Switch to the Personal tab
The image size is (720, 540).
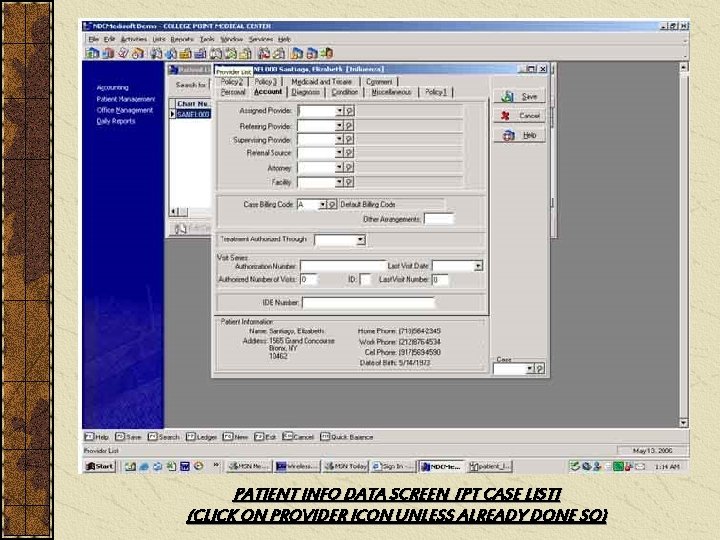pyautogui.click(x=233, y=92)
